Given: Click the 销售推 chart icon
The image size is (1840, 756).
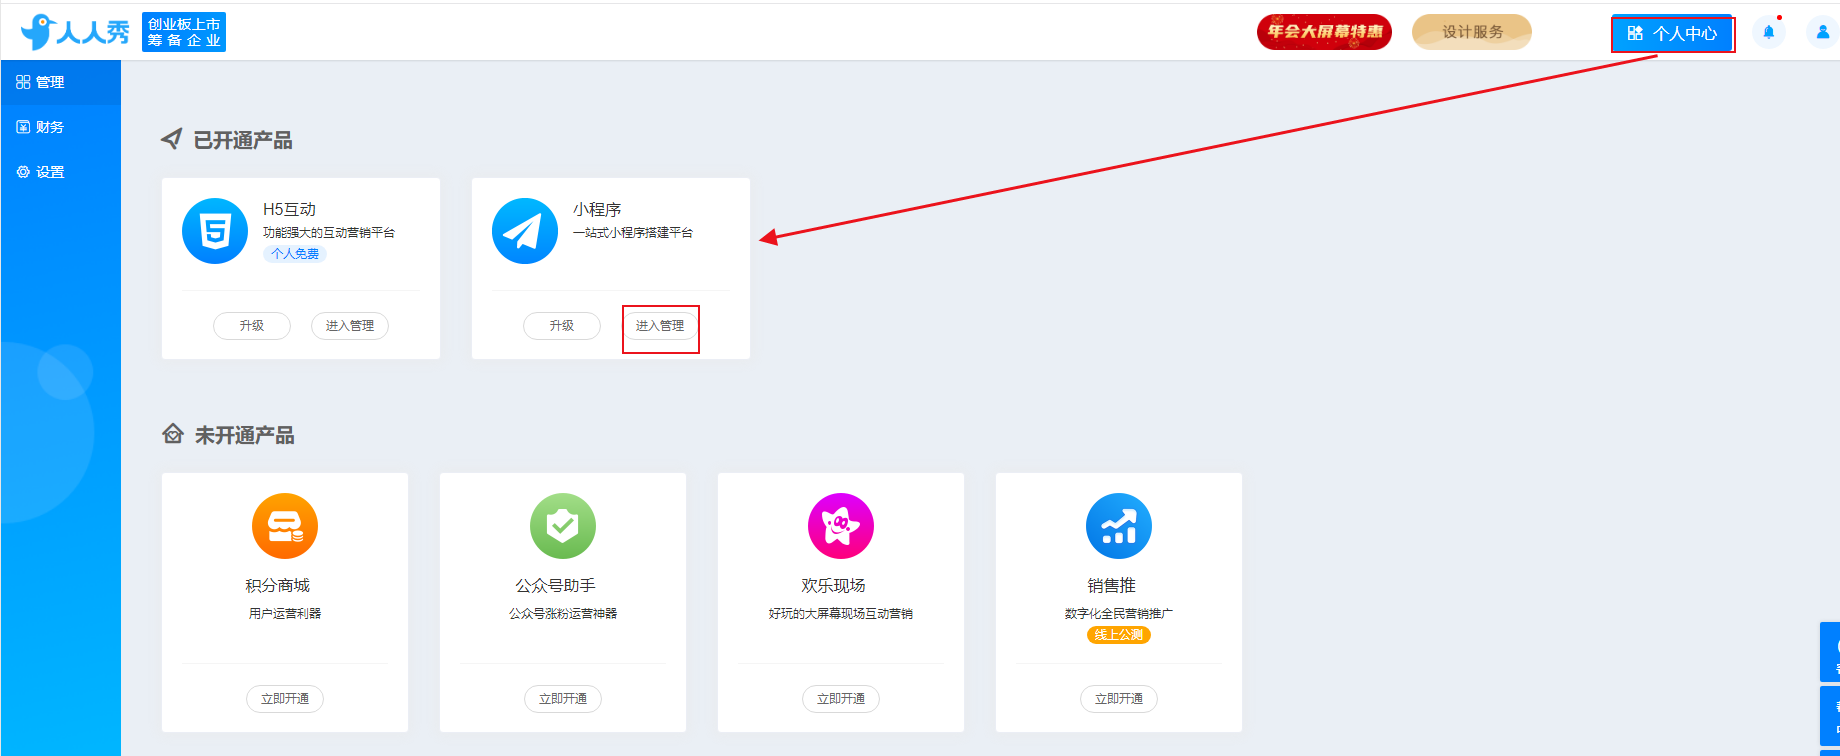Looking at the screenshot, I should click(1119, 526).
